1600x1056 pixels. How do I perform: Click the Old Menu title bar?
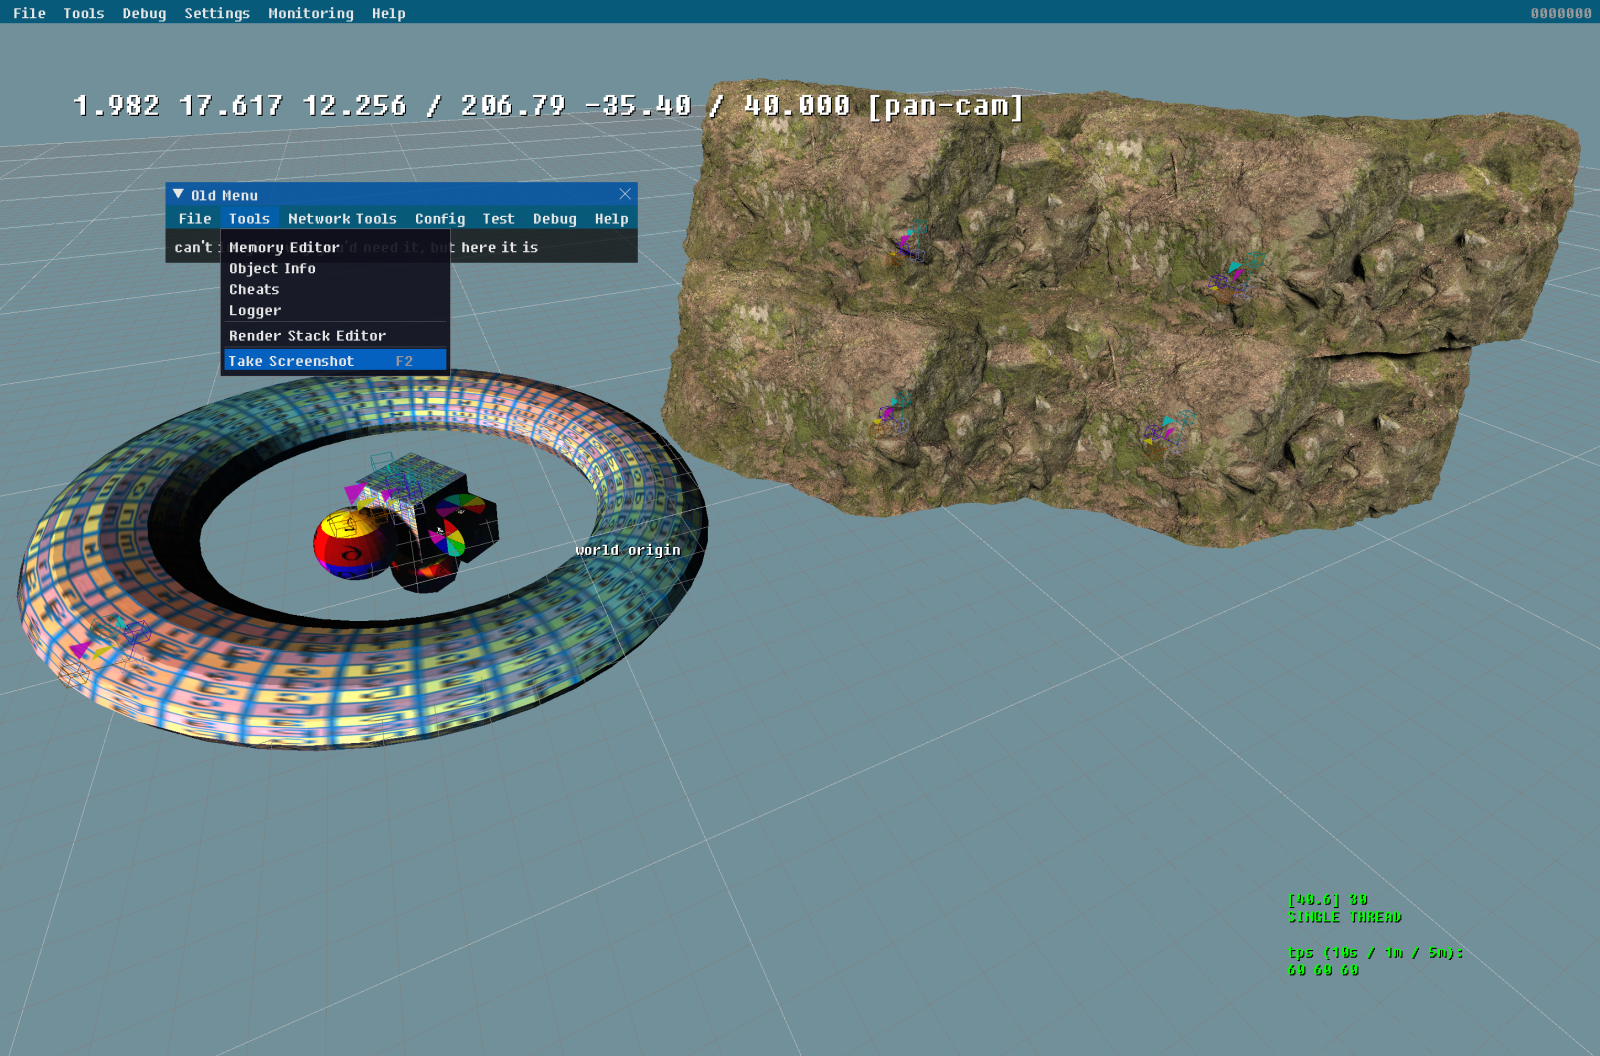pyautogui.click(x=400, y=194)
